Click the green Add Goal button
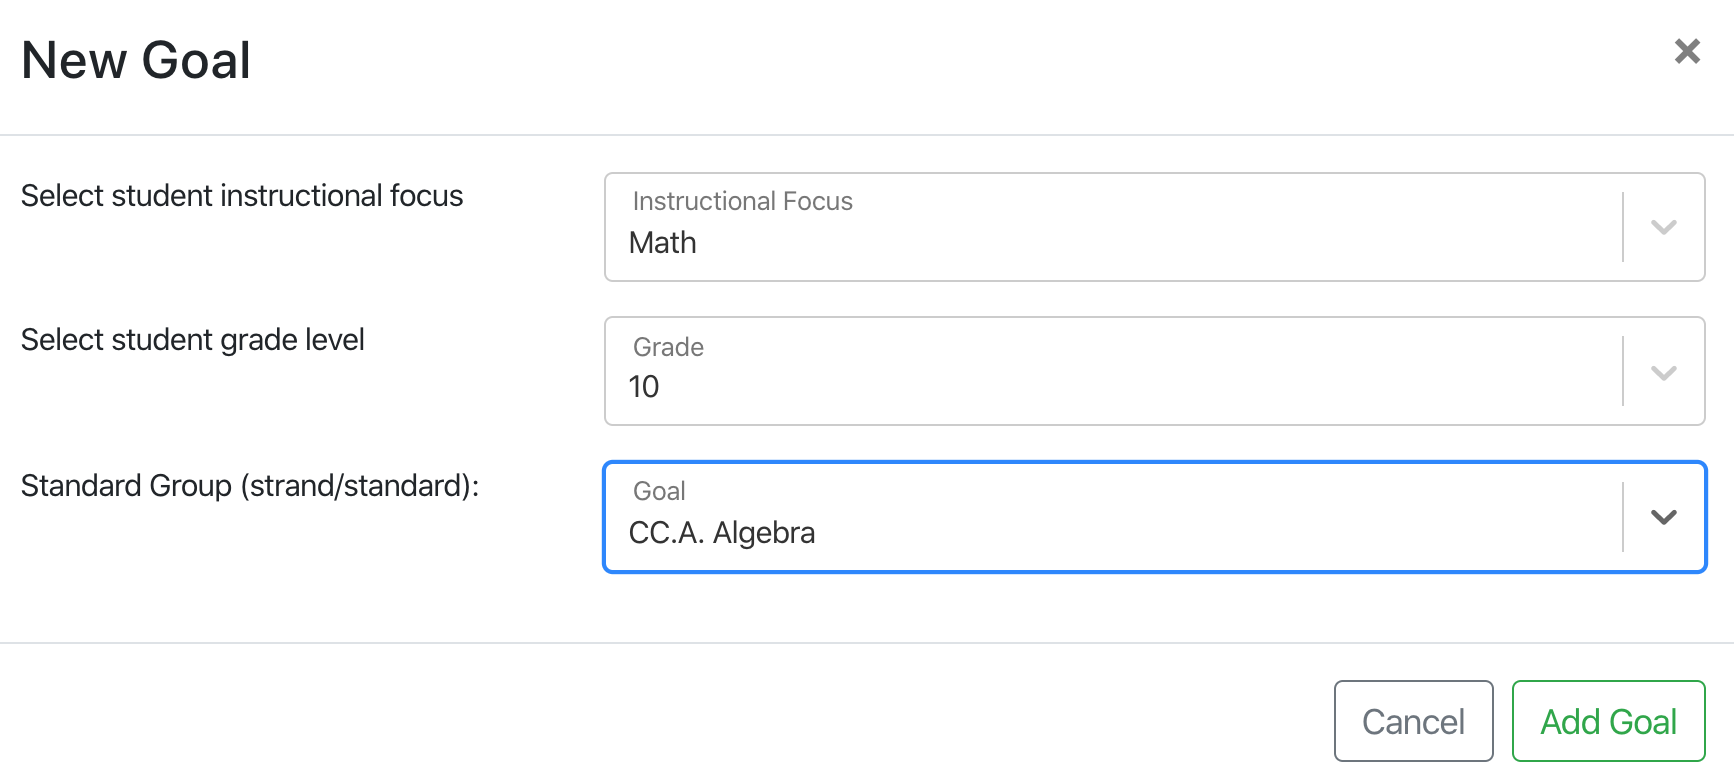The image size is (1734, 784). (x=1608, y=721)
